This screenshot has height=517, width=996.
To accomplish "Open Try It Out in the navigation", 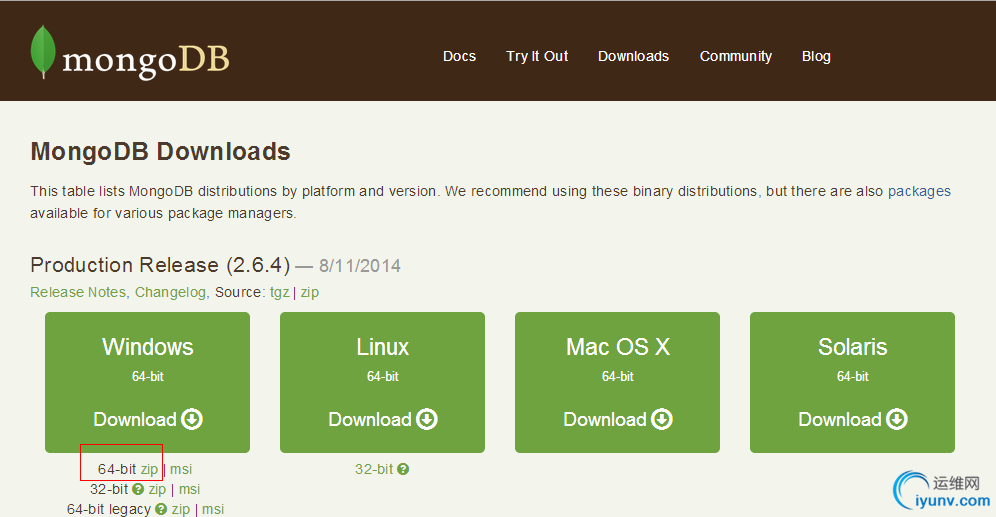I will pyautogui.click(x=537, y=56).
